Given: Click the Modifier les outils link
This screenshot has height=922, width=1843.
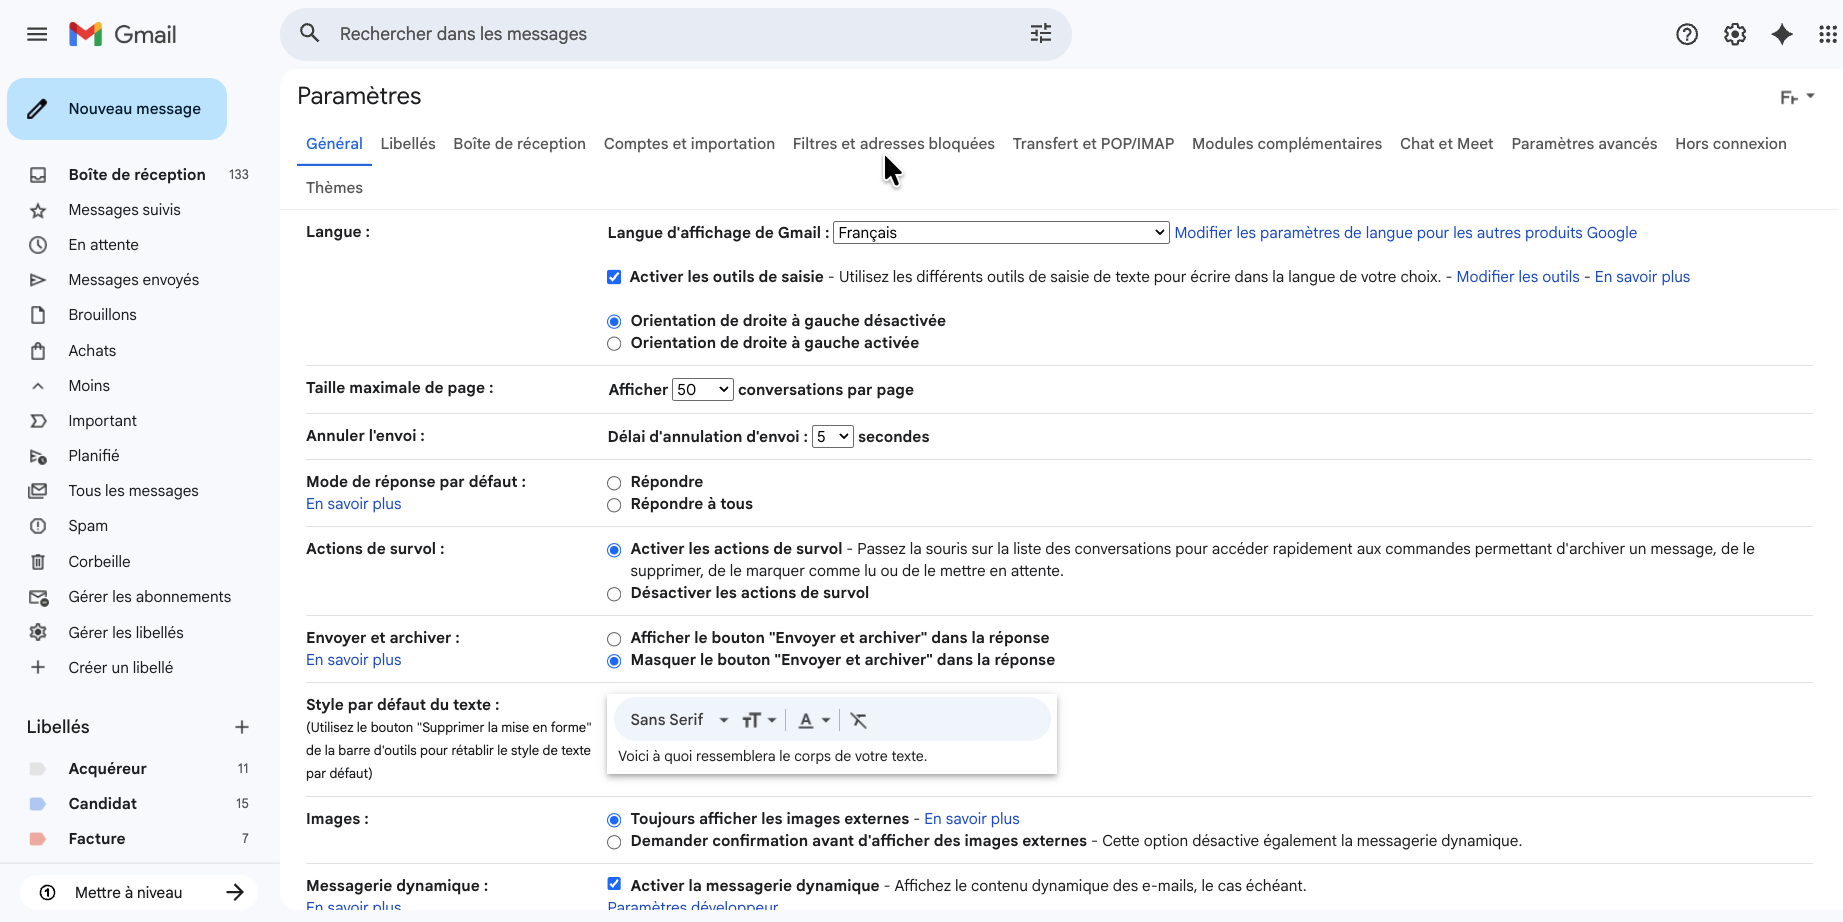Looking at the screenshot, I should 1517,277.
